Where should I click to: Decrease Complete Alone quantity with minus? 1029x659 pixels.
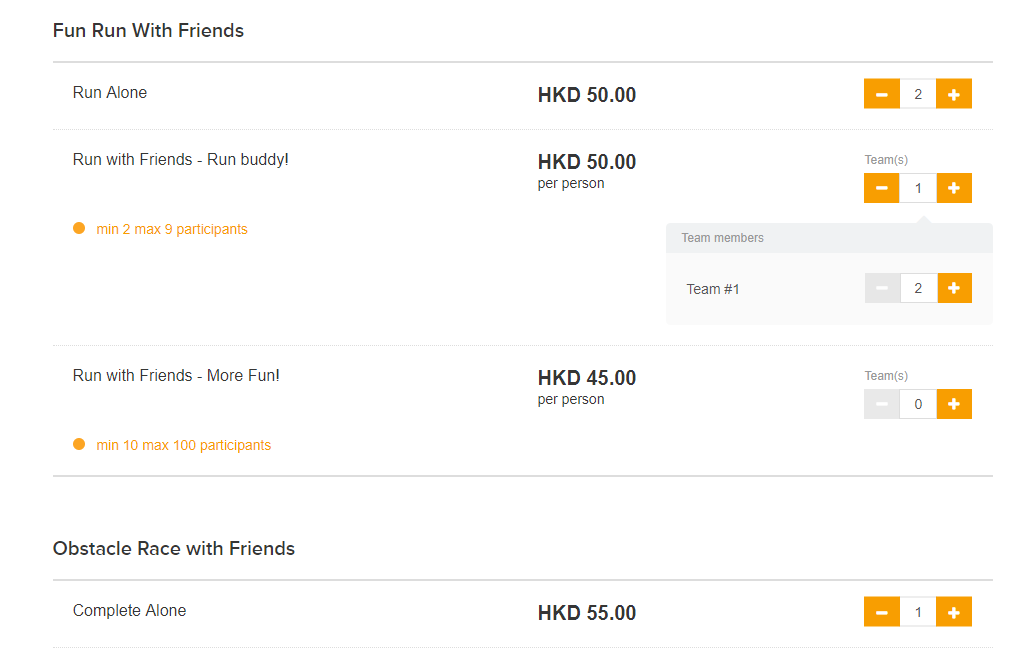coord(881,612)
